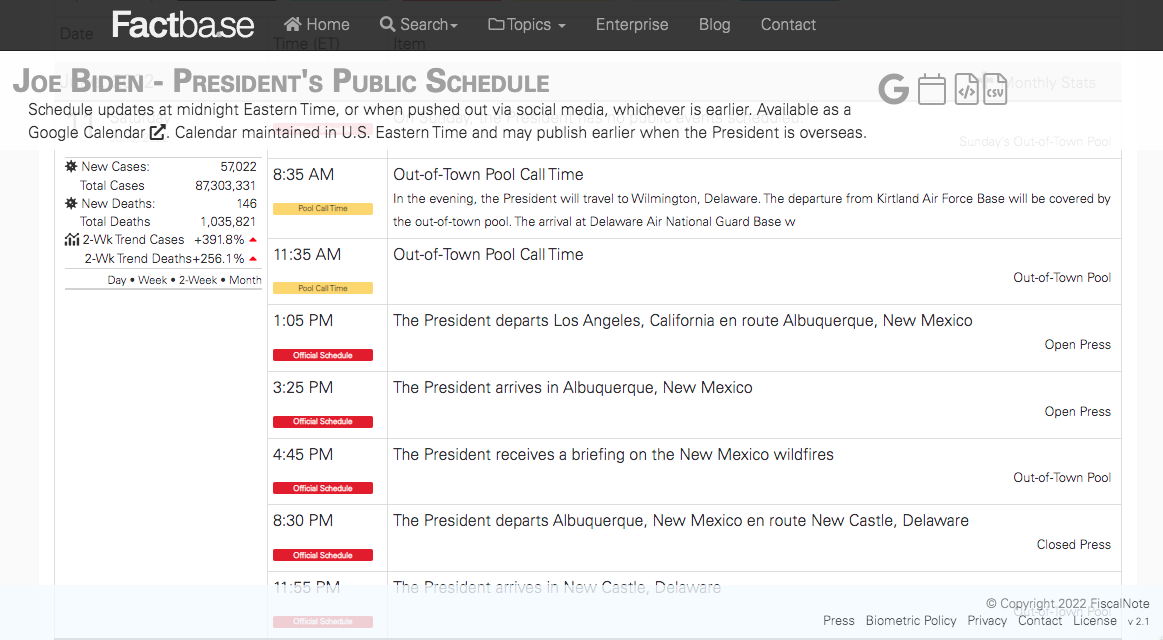Select the Month stats range link
The height and width of the screenshot is (640, 1163).
[245, 280]
